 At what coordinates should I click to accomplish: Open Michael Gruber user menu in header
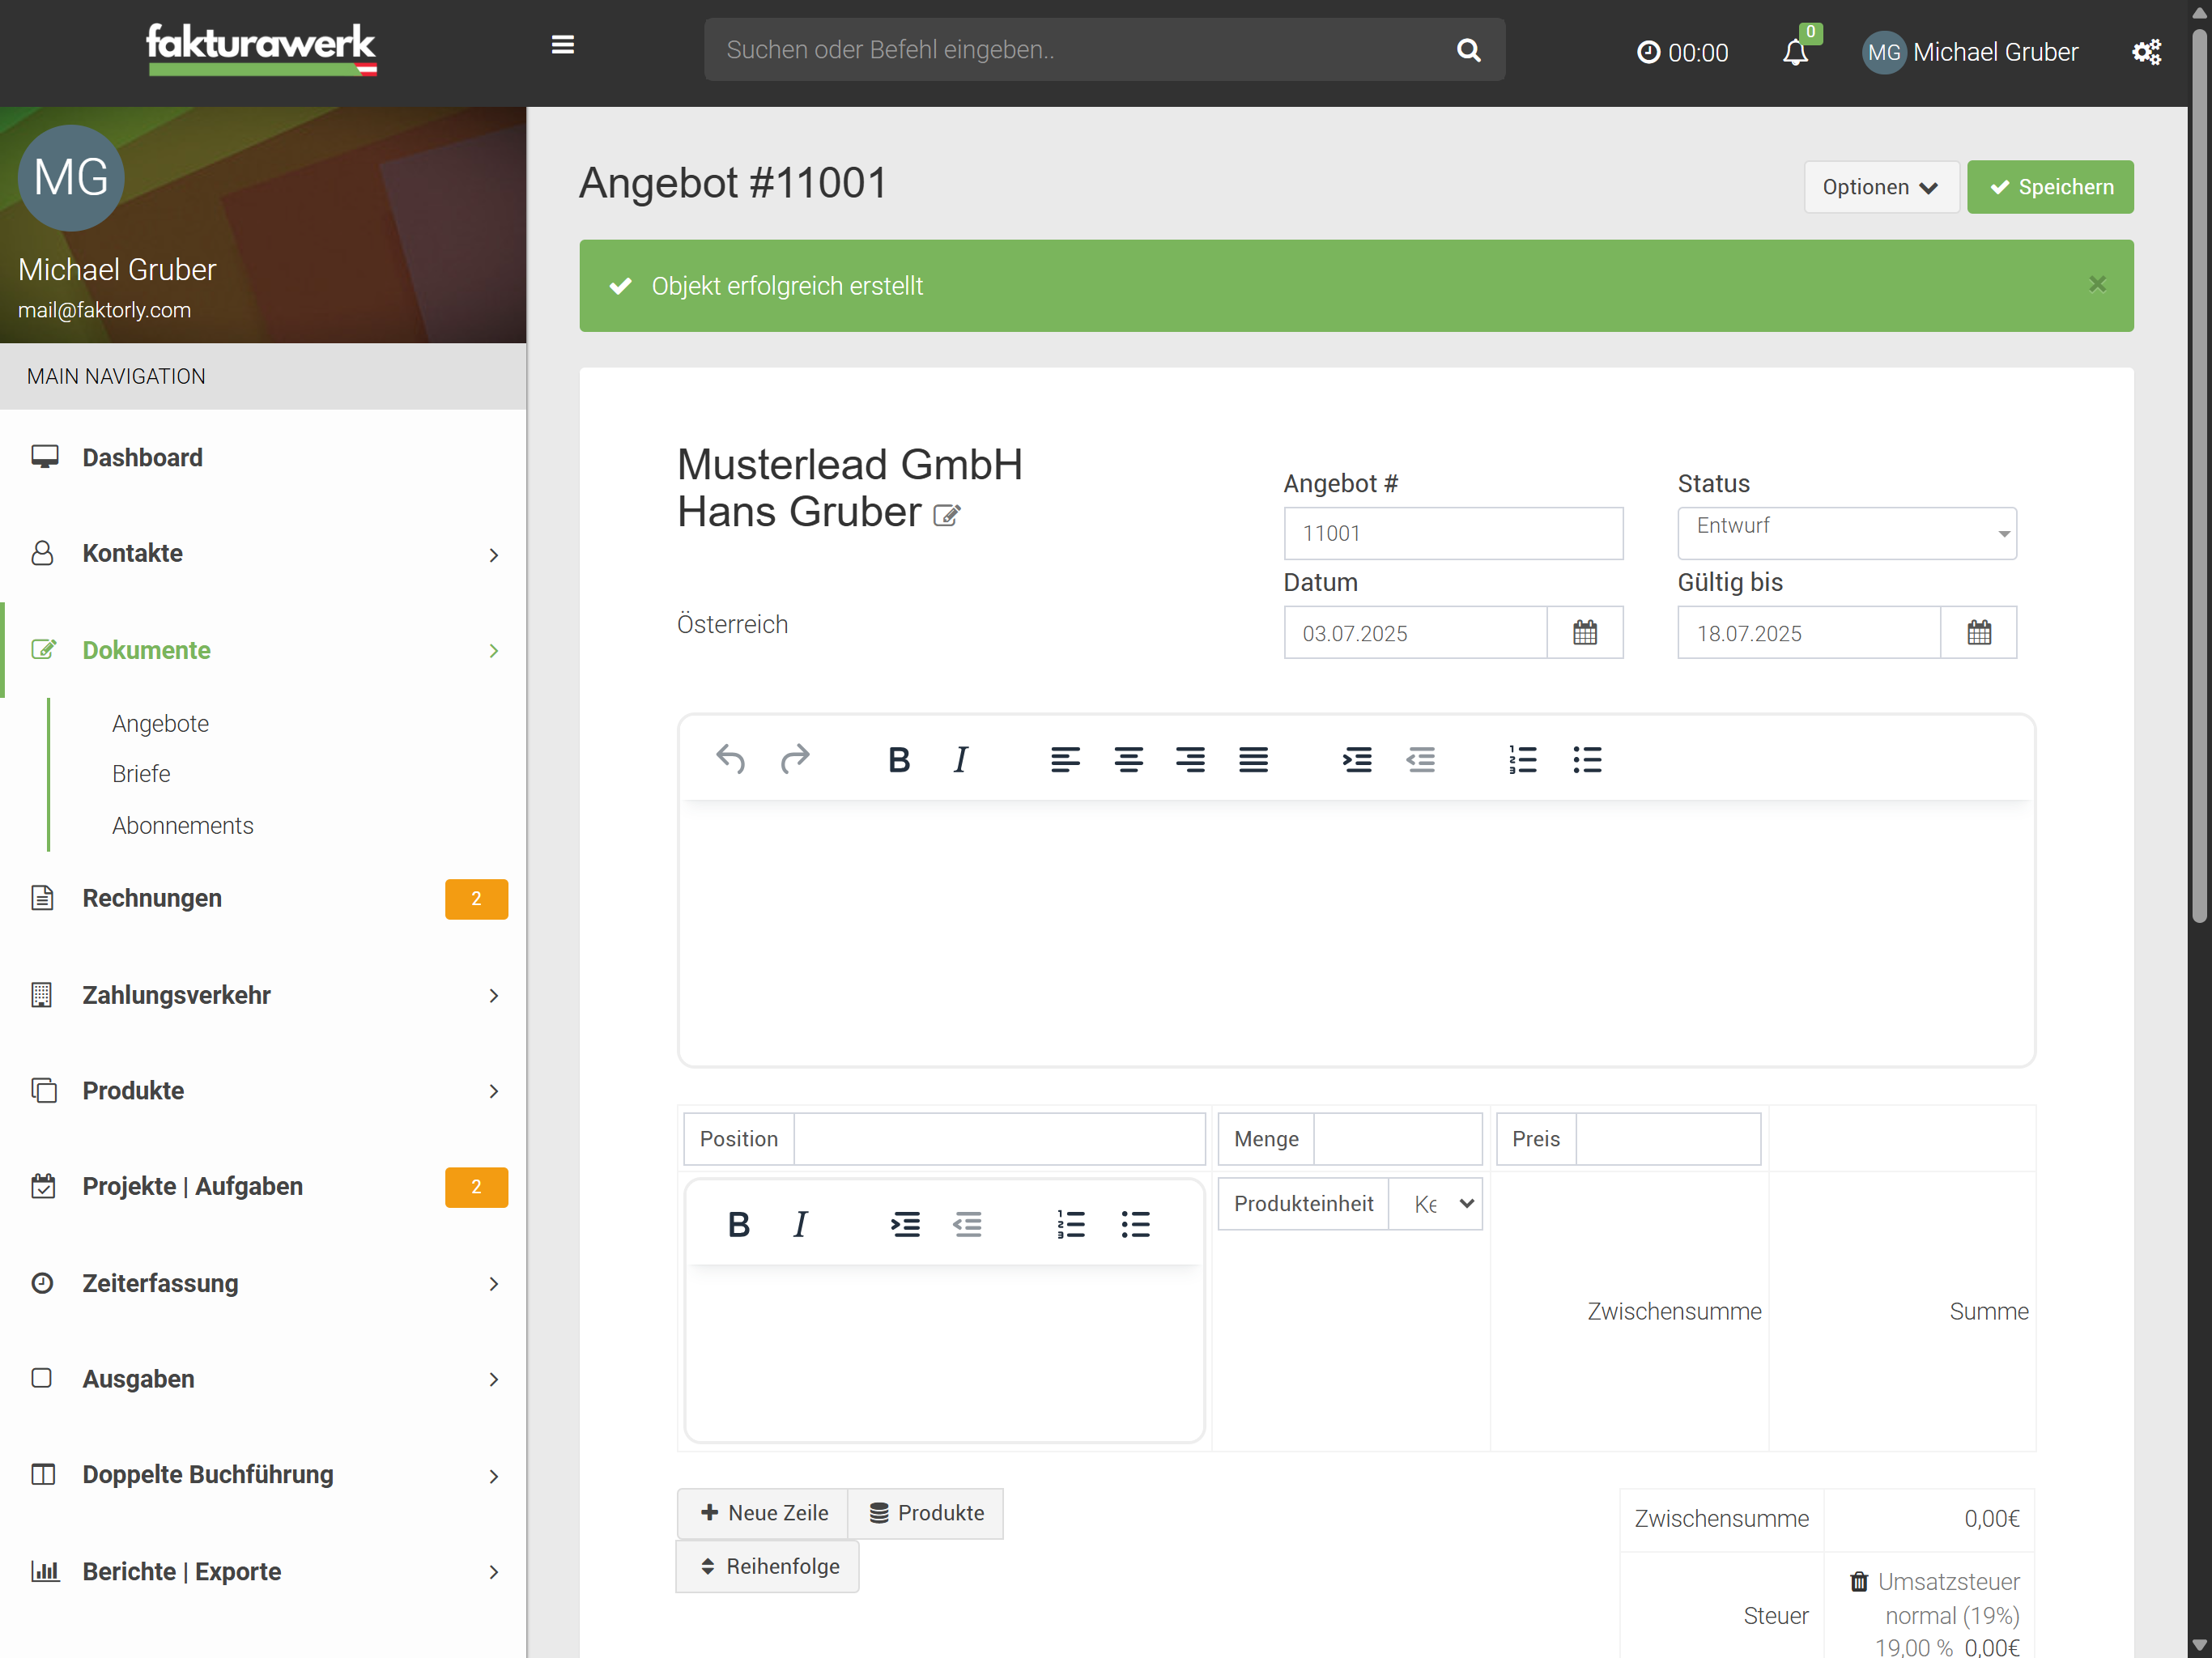(x=1970, y=52)
